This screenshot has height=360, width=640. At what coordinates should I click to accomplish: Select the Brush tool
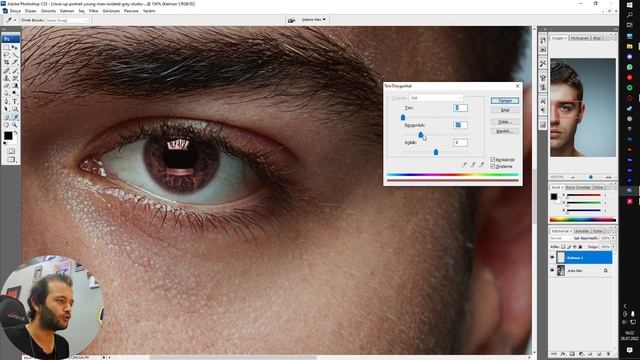(15, 70)
